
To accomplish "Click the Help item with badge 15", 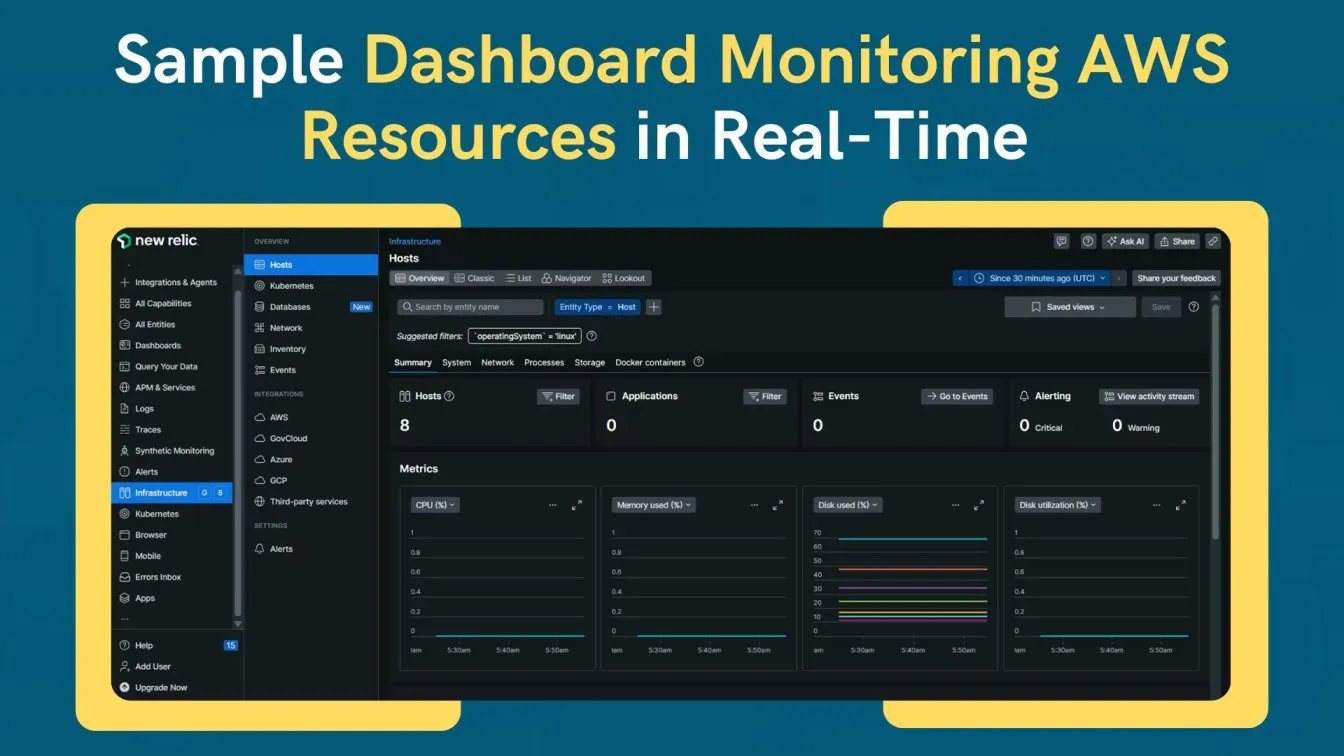I will tap(178, 646).
